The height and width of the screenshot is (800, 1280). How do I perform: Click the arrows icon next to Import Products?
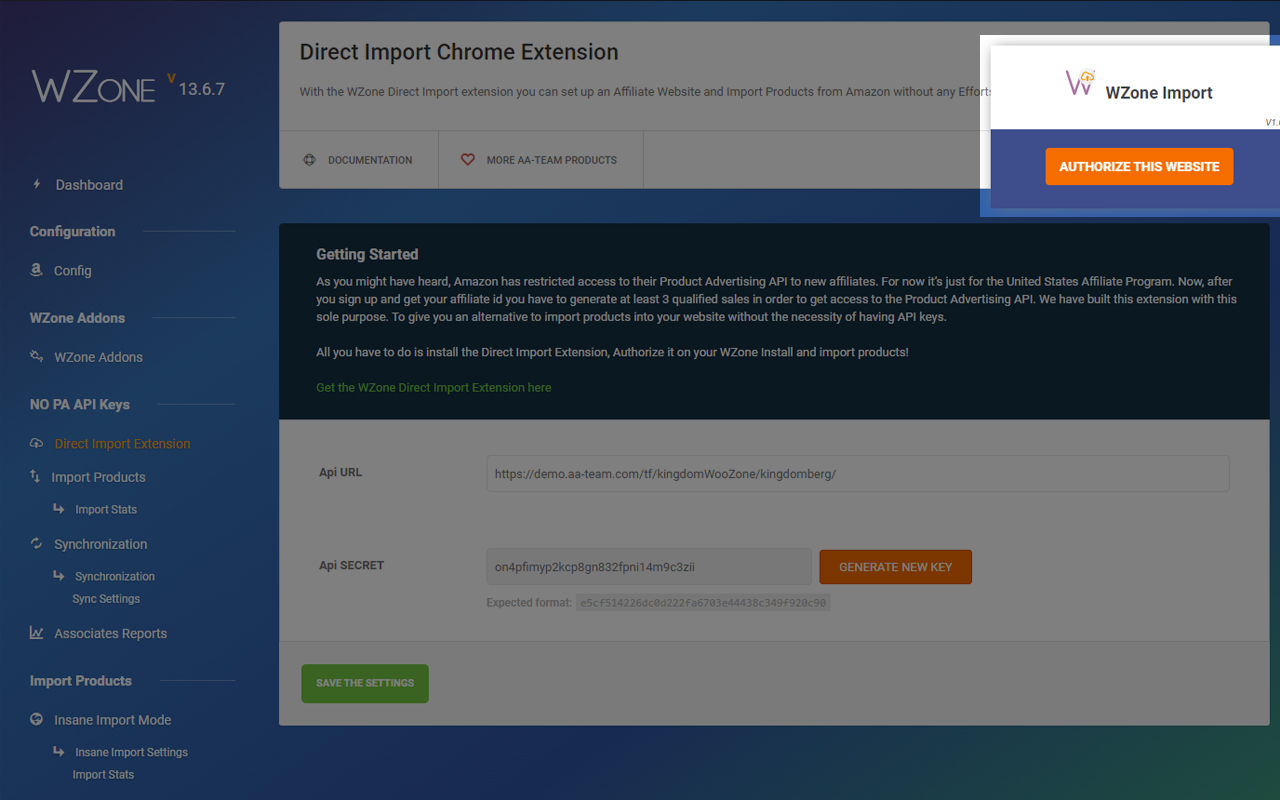(35, 476)
